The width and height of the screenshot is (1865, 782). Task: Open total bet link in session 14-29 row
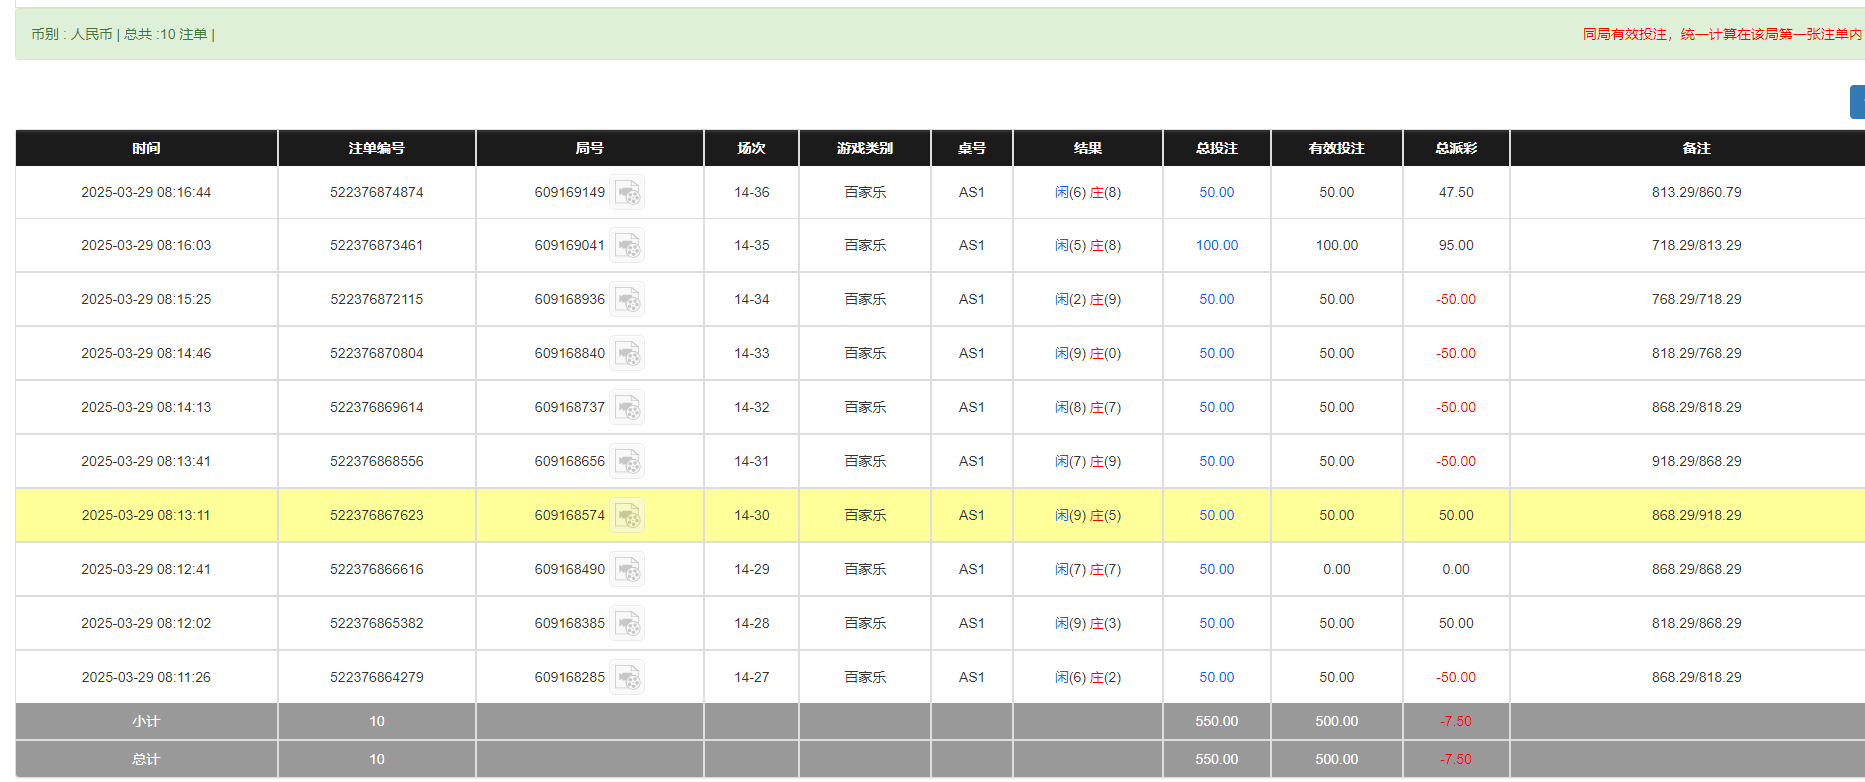point(1216,570)
